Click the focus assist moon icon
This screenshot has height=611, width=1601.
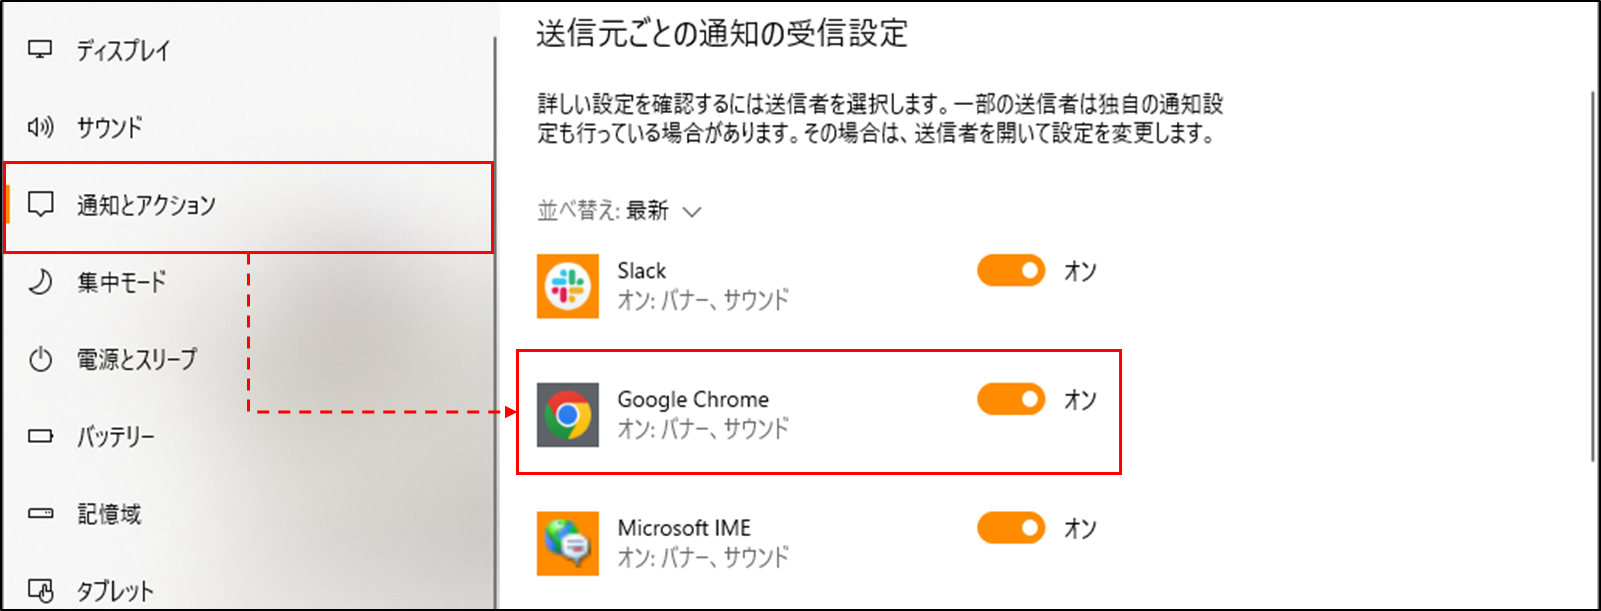click(x=40, y=282)
